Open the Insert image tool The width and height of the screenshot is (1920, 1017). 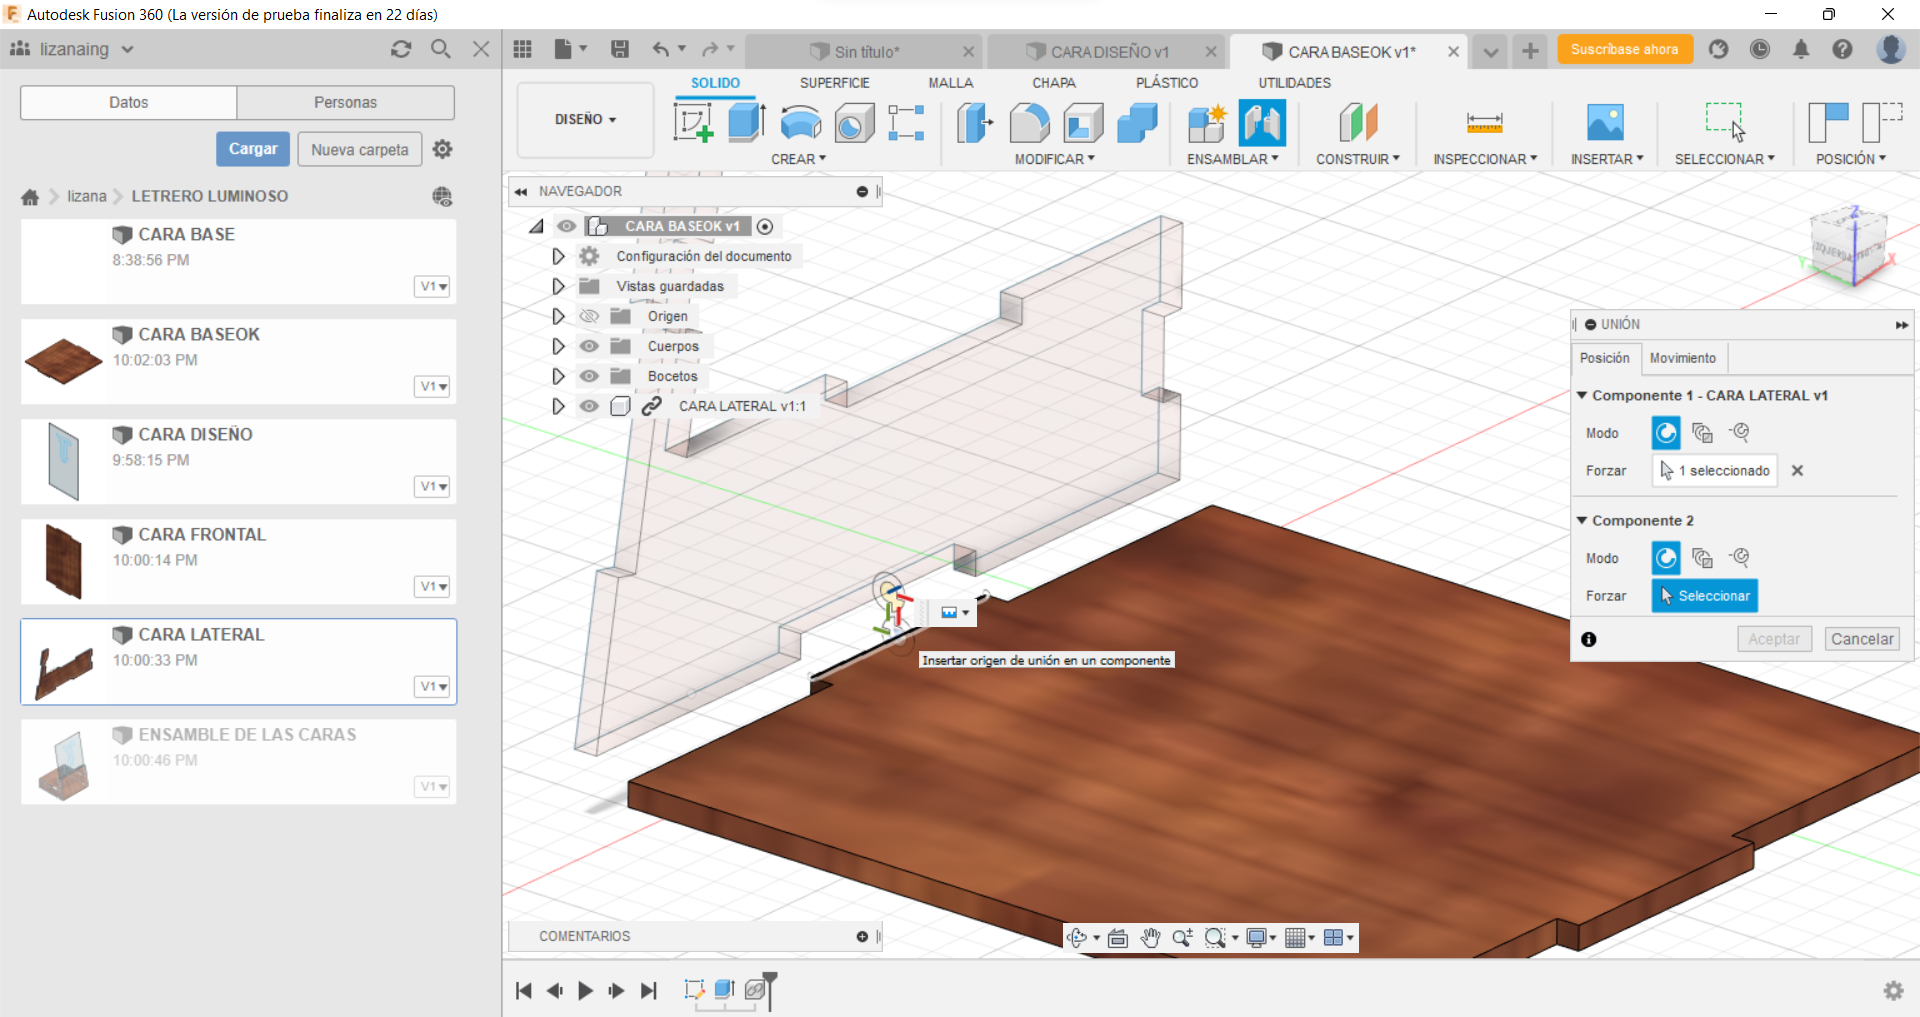click(1606, 123)
